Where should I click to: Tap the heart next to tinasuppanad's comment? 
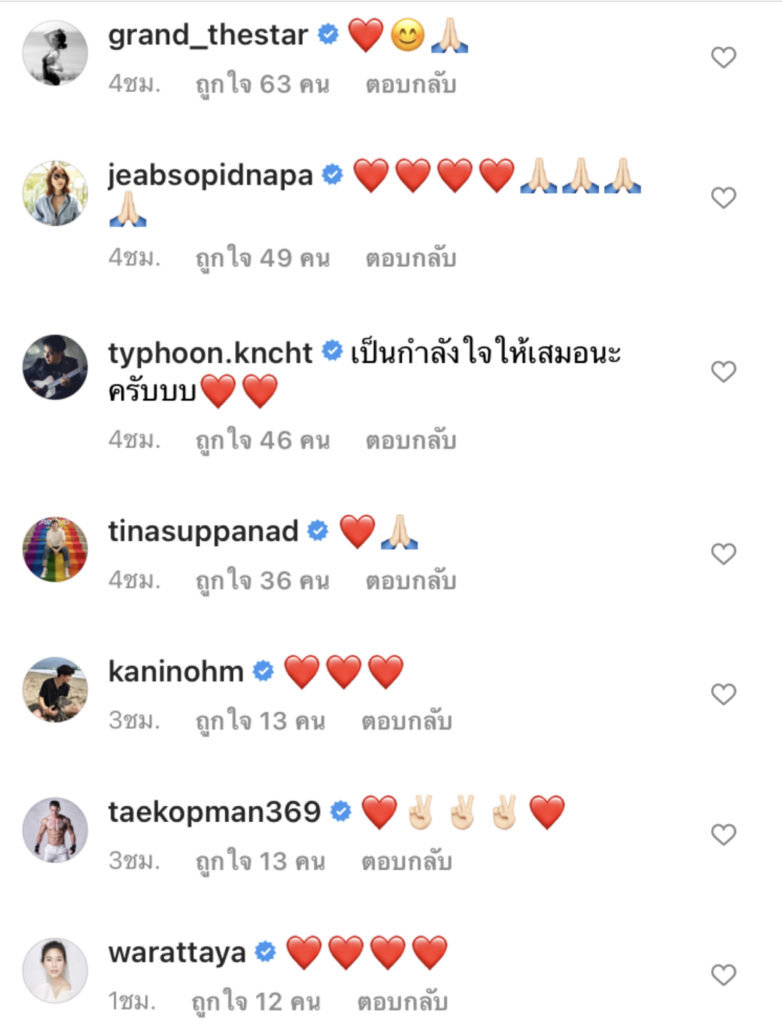723,554
